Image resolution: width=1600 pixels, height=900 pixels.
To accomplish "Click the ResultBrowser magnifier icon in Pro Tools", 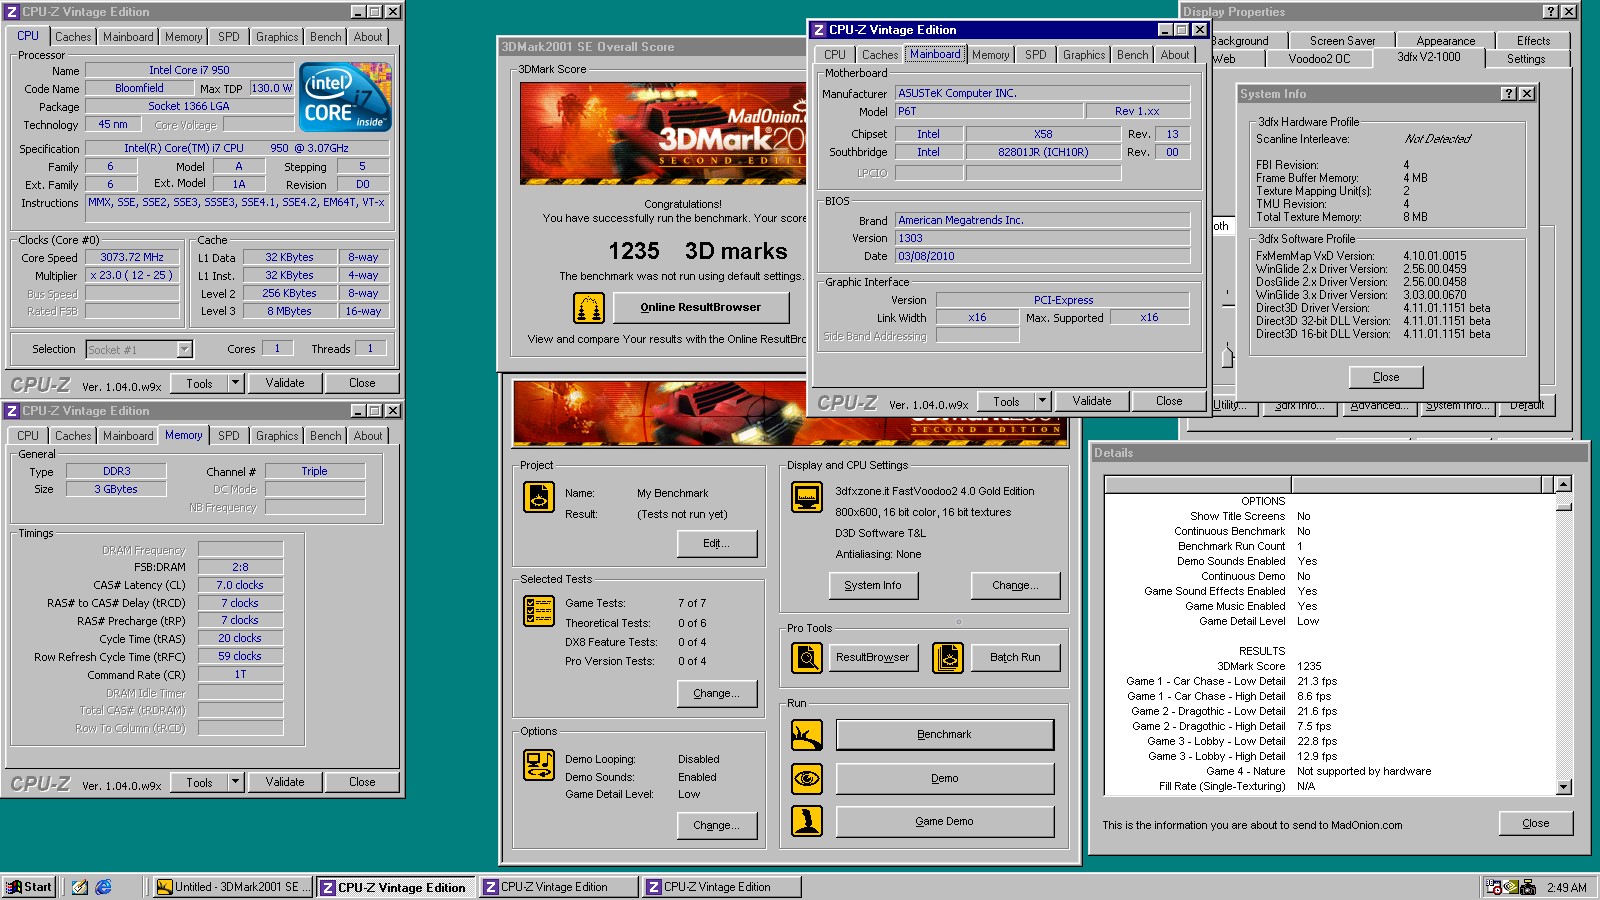I will (x=807, y=657).
